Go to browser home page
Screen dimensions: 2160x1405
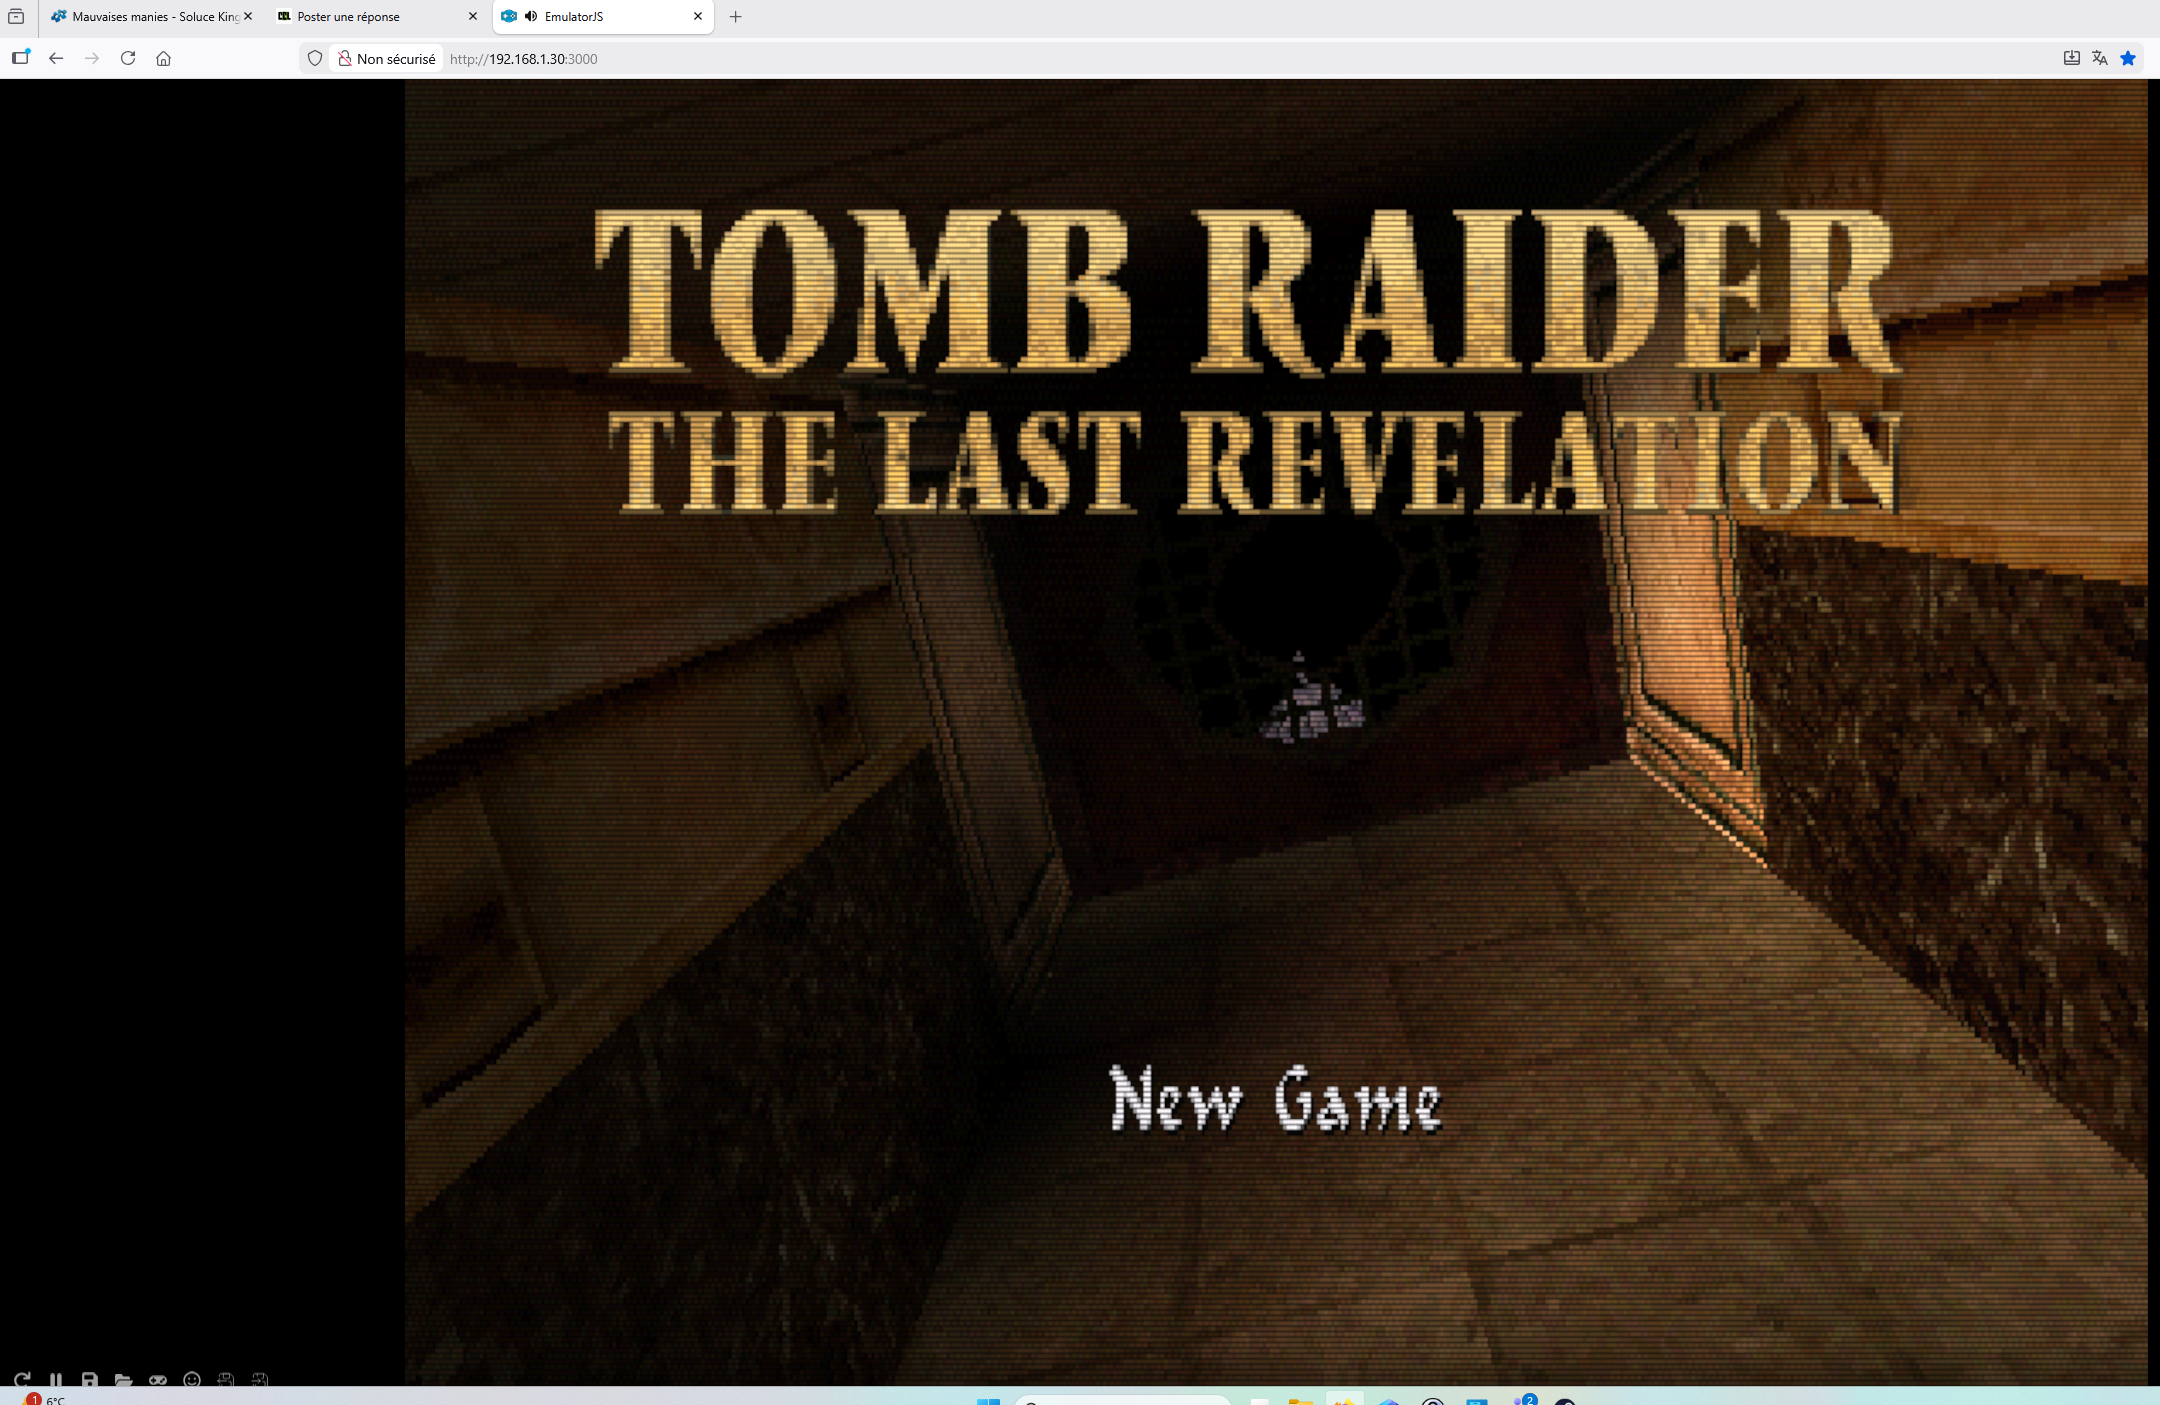[164, 58]
